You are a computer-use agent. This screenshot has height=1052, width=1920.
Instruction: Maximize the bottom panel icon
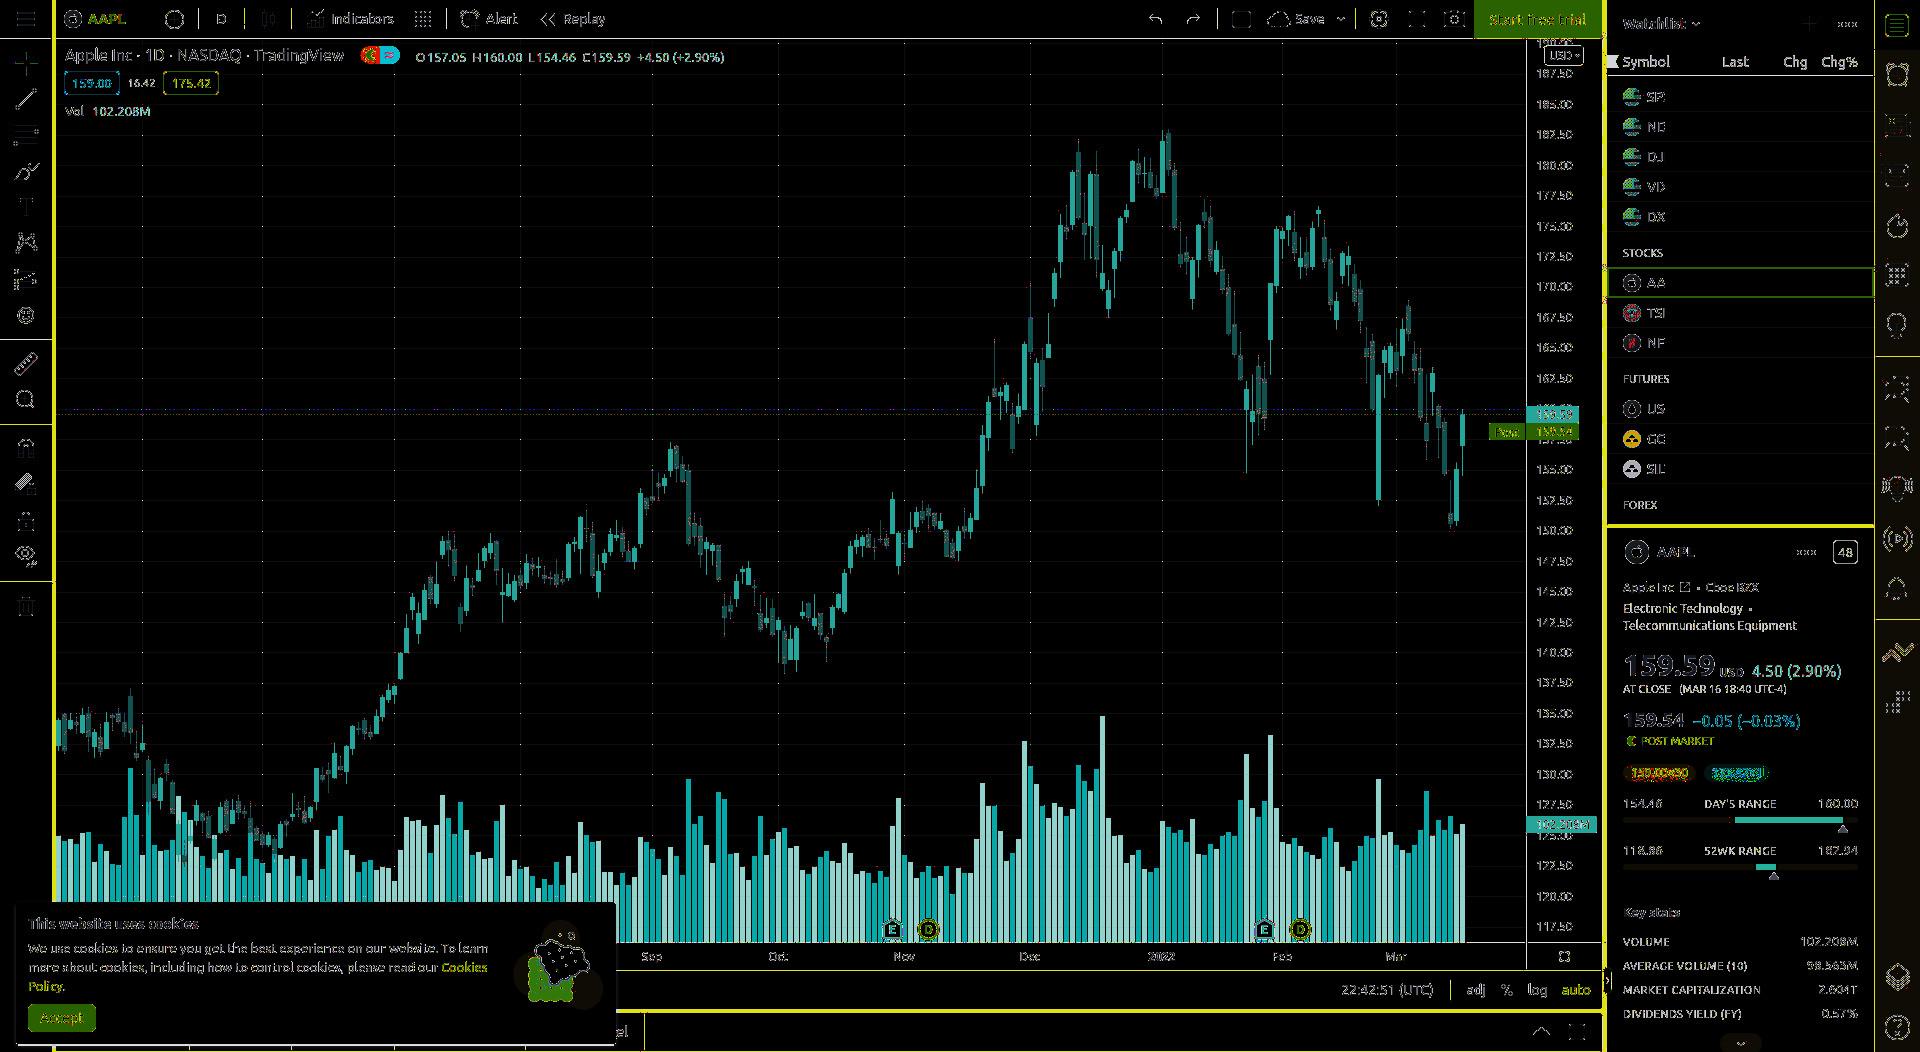pos(1577,1031)
